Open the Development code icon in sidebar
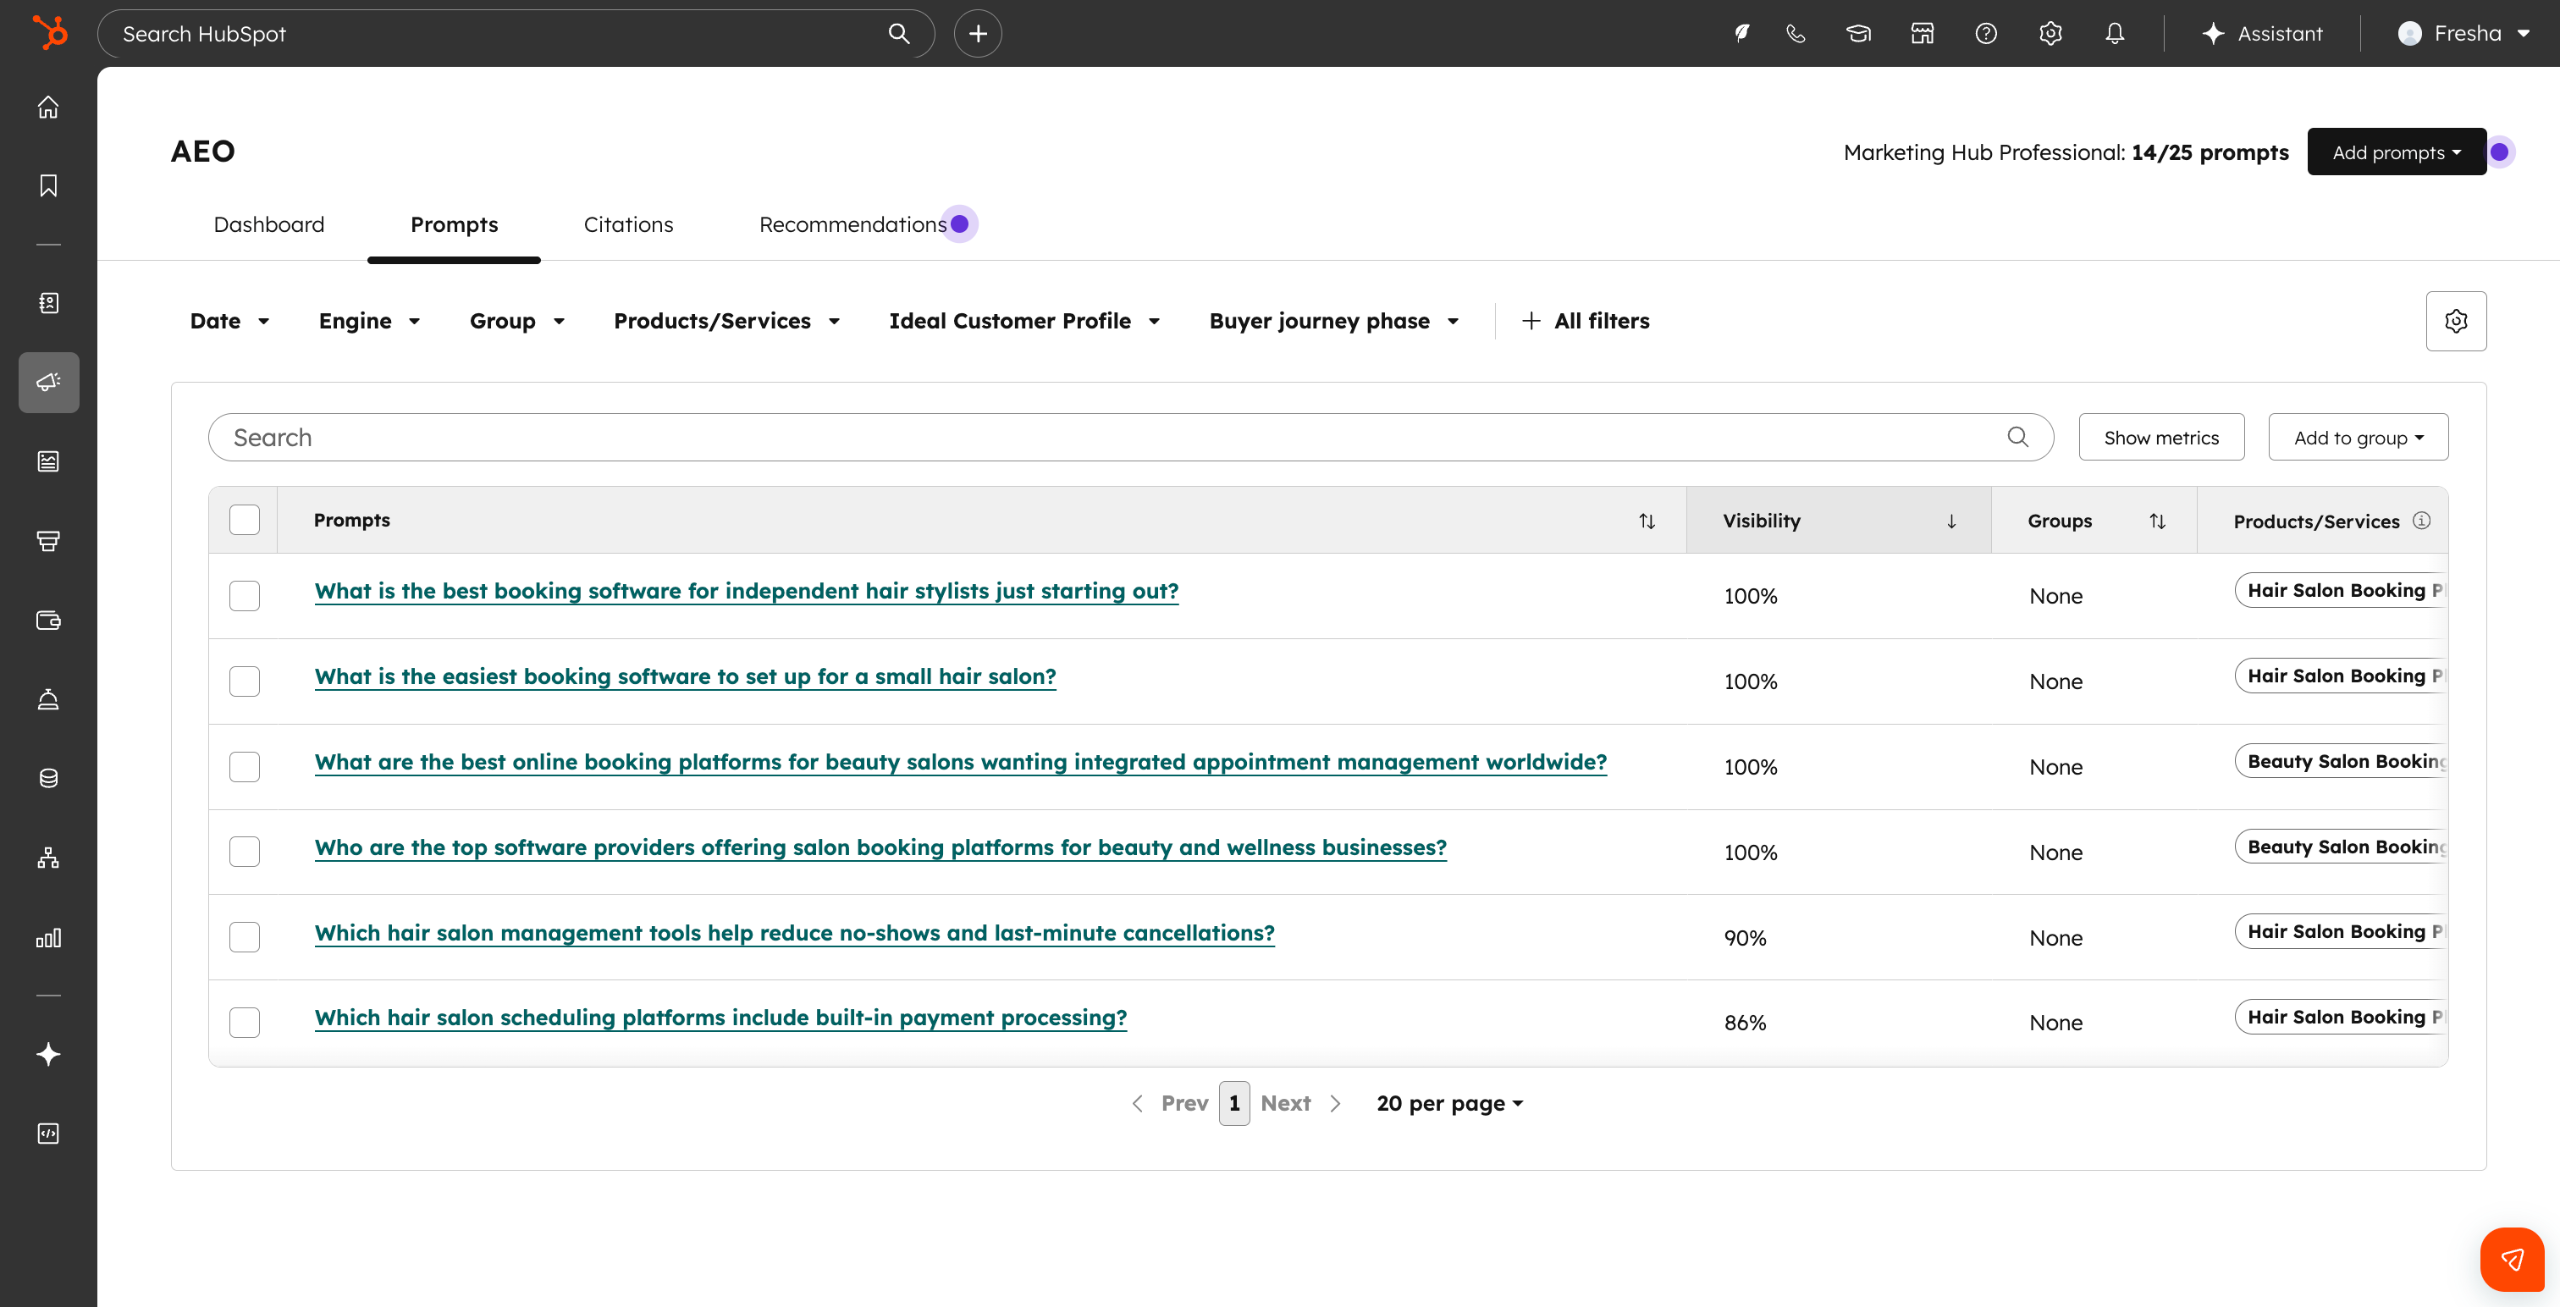 pos(48,1133)
